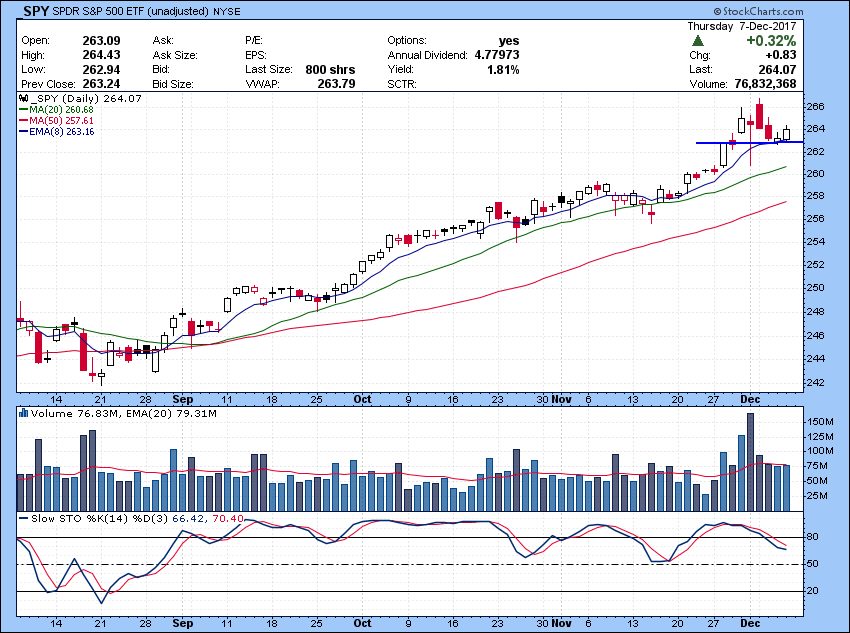
Task: Select the green MA(20) legend line
Action: pos(23,110)
